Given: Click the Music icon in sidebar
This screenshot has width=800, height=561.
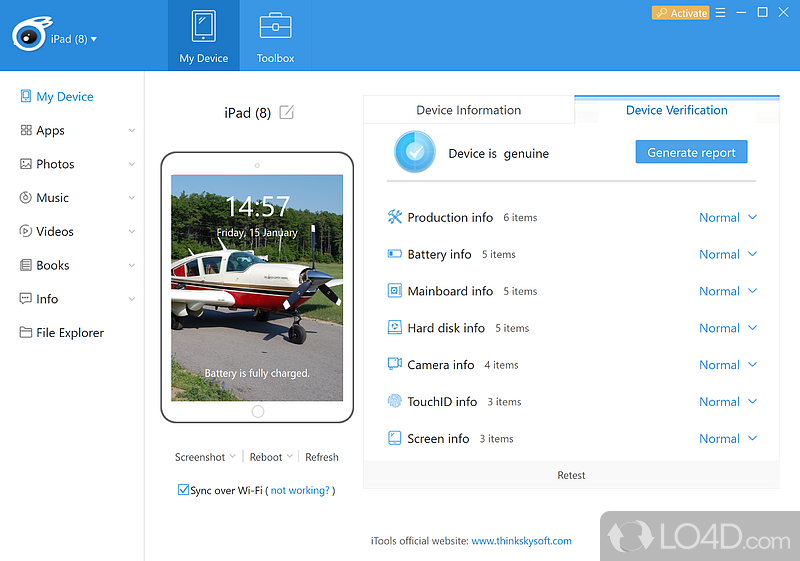Looking at the screenshot, I should pyautogui.click(x=26, y=197).
